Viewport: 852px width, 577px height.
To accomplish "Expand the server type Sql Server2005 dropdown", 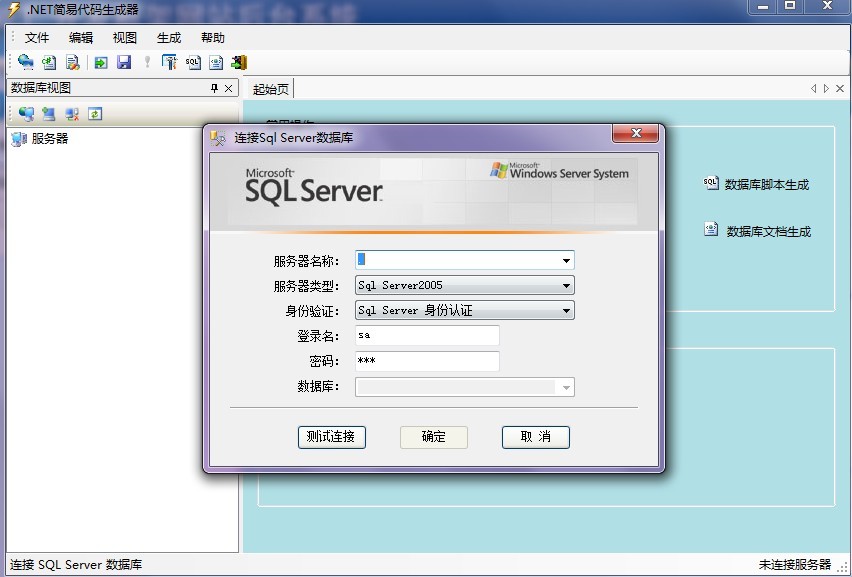I will tap(566, 285).
